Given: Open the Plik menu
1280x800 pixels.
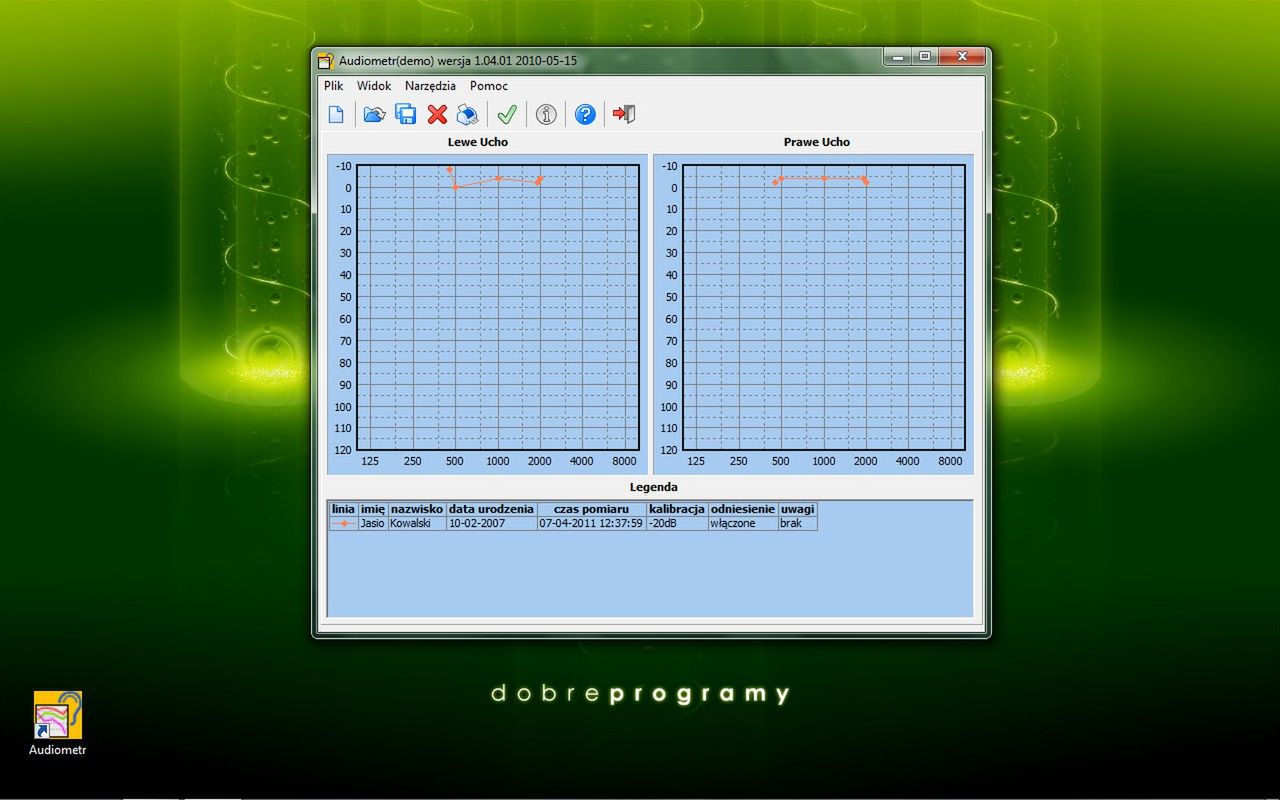Looking at the screenshot, I should coord(333,86).
